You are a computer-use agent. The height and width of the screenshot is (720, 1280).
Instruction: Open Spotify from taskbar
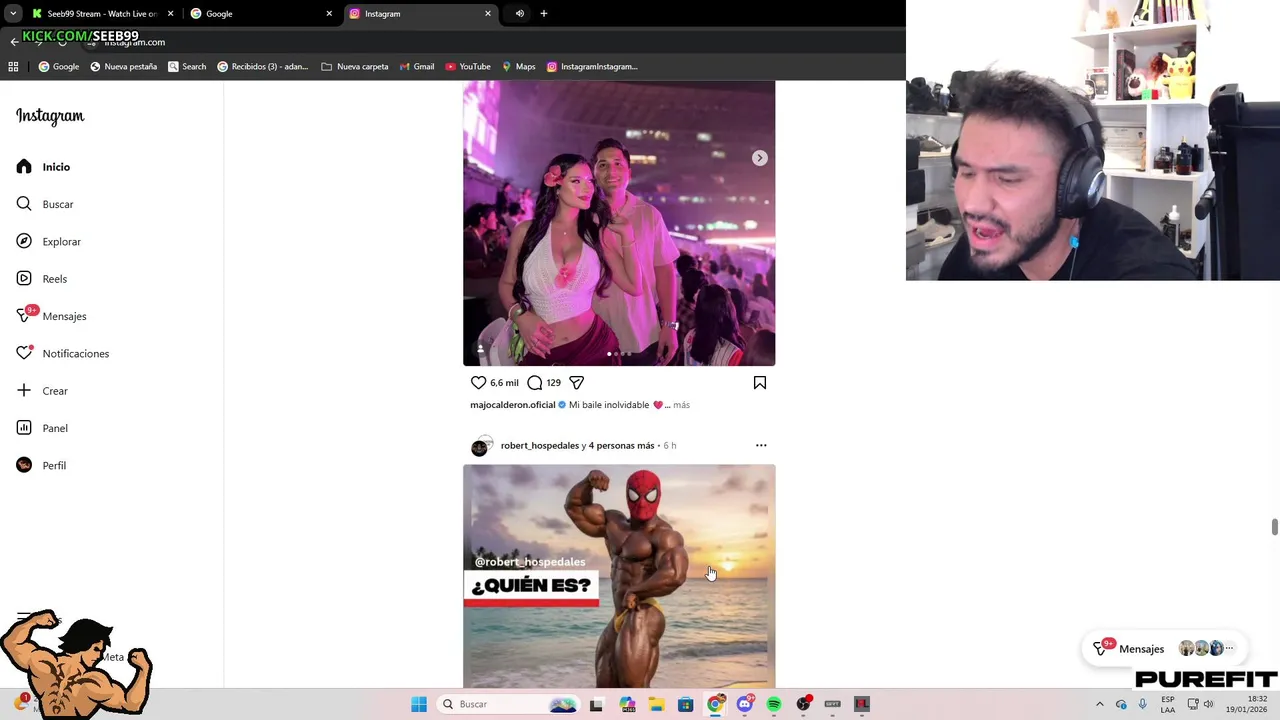coord(774,704)
